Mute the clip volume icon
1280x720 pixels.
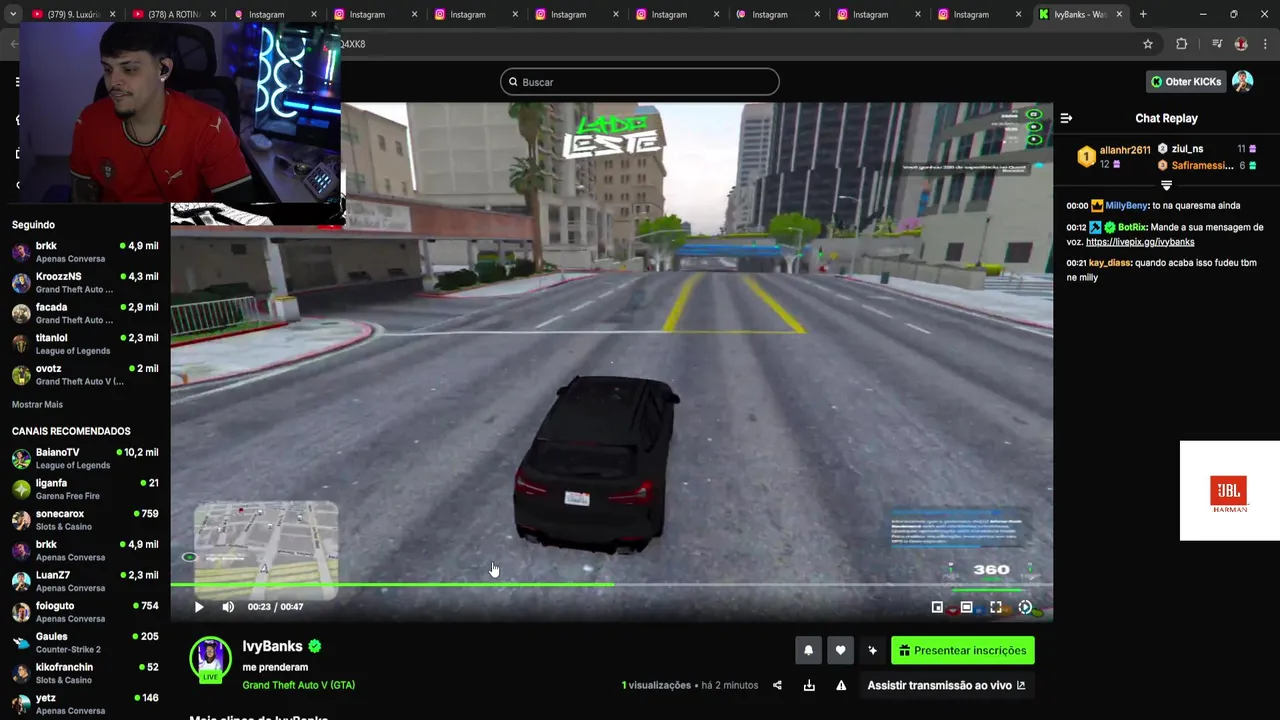tap(228, 607)
